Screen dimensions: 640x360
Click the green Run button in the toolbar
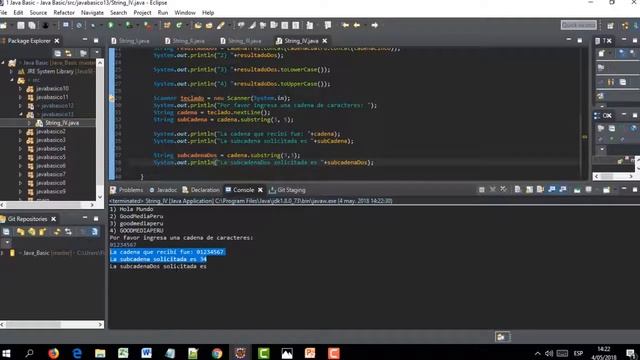tap(111, 25)
